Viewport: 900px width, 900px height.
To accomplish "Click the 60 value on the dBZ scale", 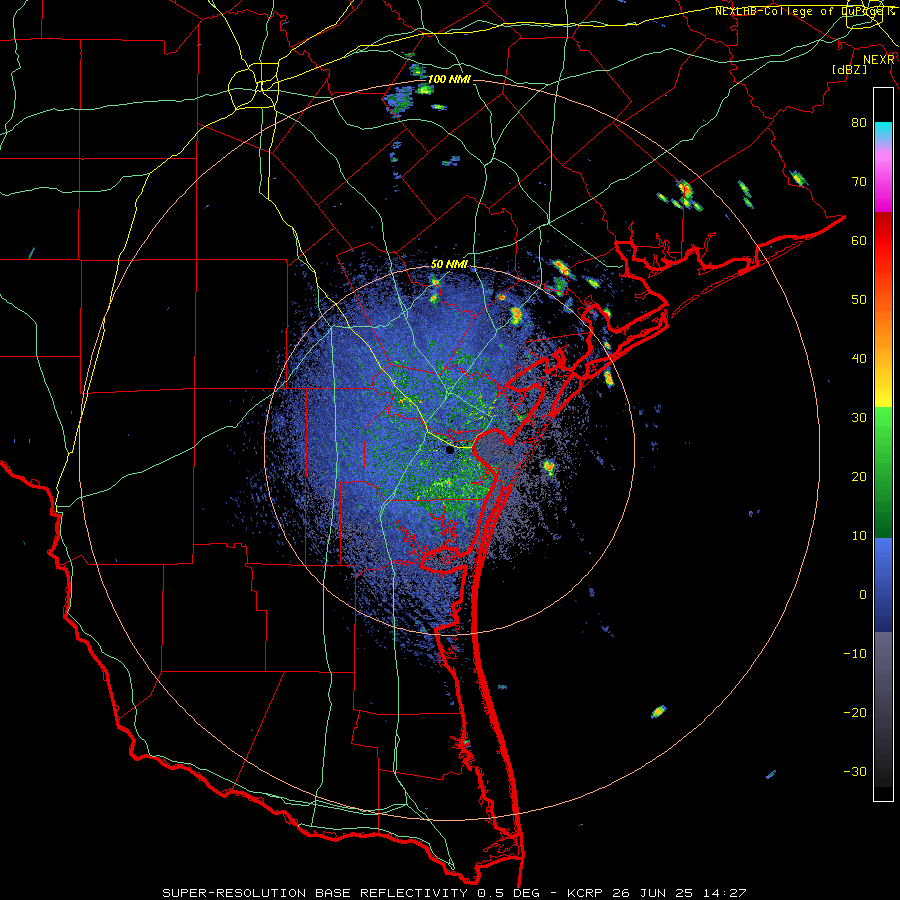I will tap(859, 240).
